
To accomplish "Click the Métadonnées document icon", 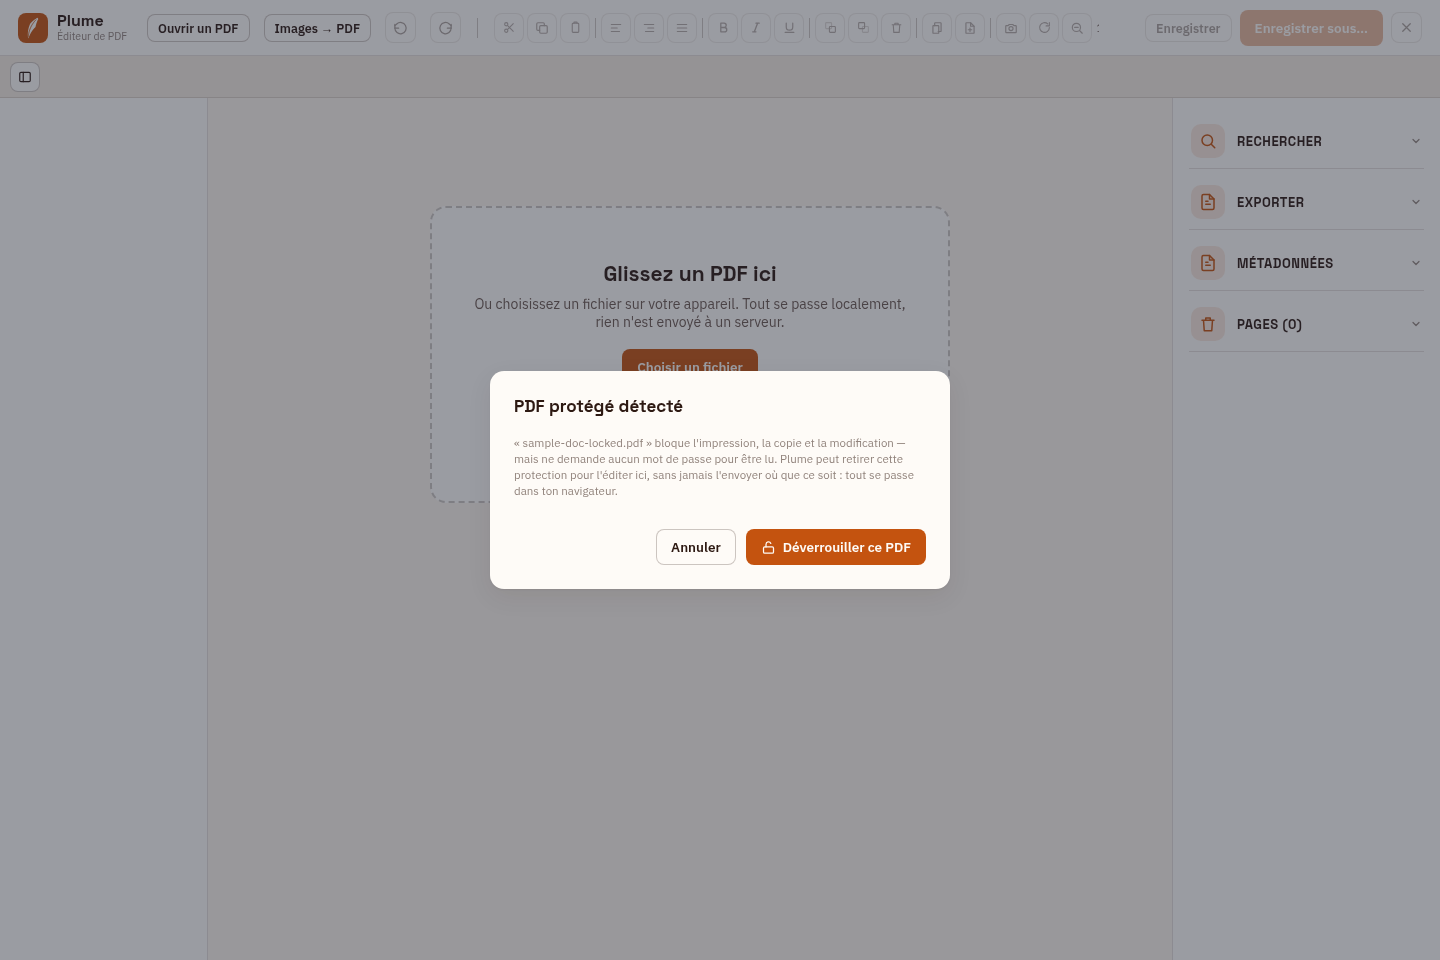I will coord(1208,263).
